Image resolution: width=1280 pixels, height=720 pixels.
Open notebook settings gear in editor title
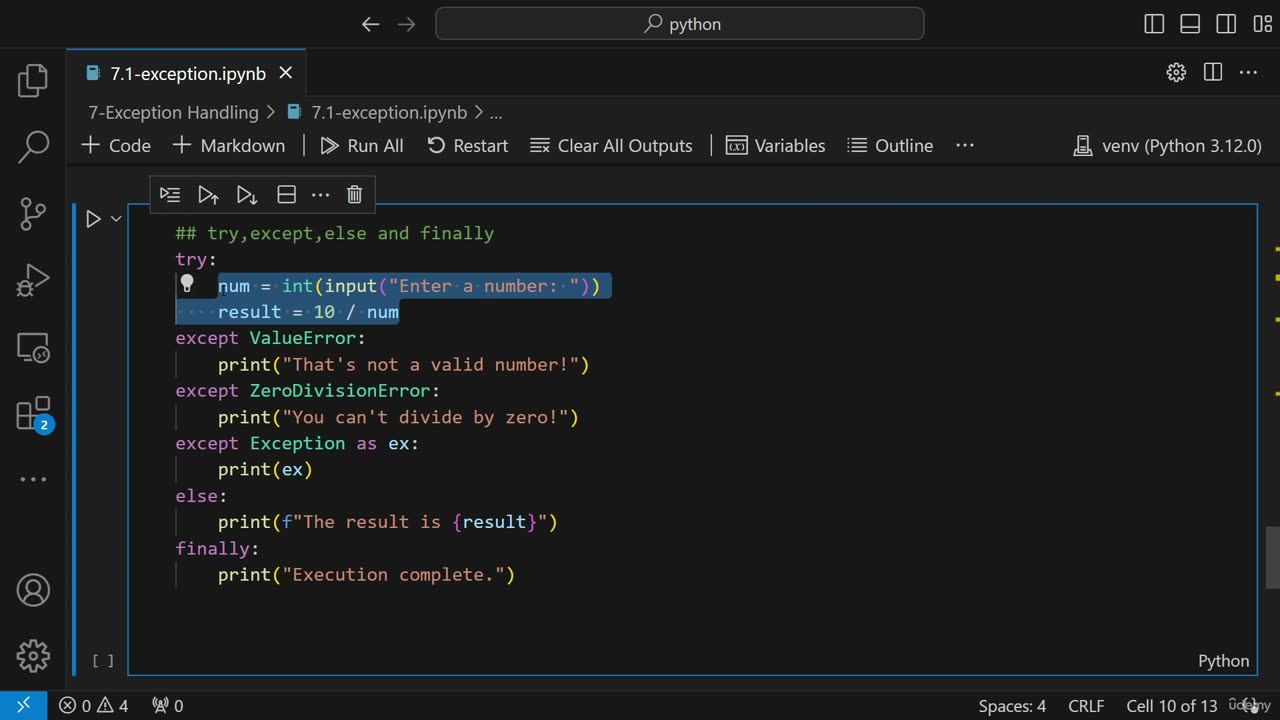1176,72
